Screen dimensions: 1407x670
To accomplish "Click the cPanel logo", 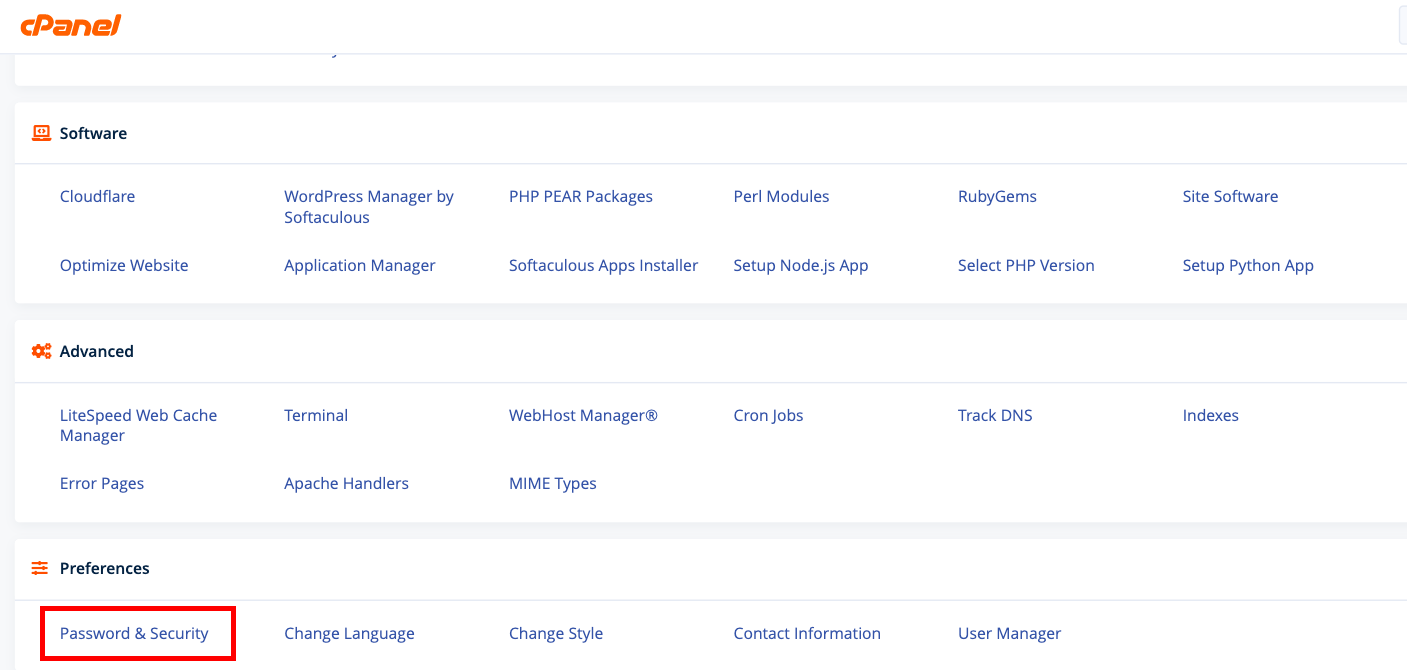I will (71, 26).
